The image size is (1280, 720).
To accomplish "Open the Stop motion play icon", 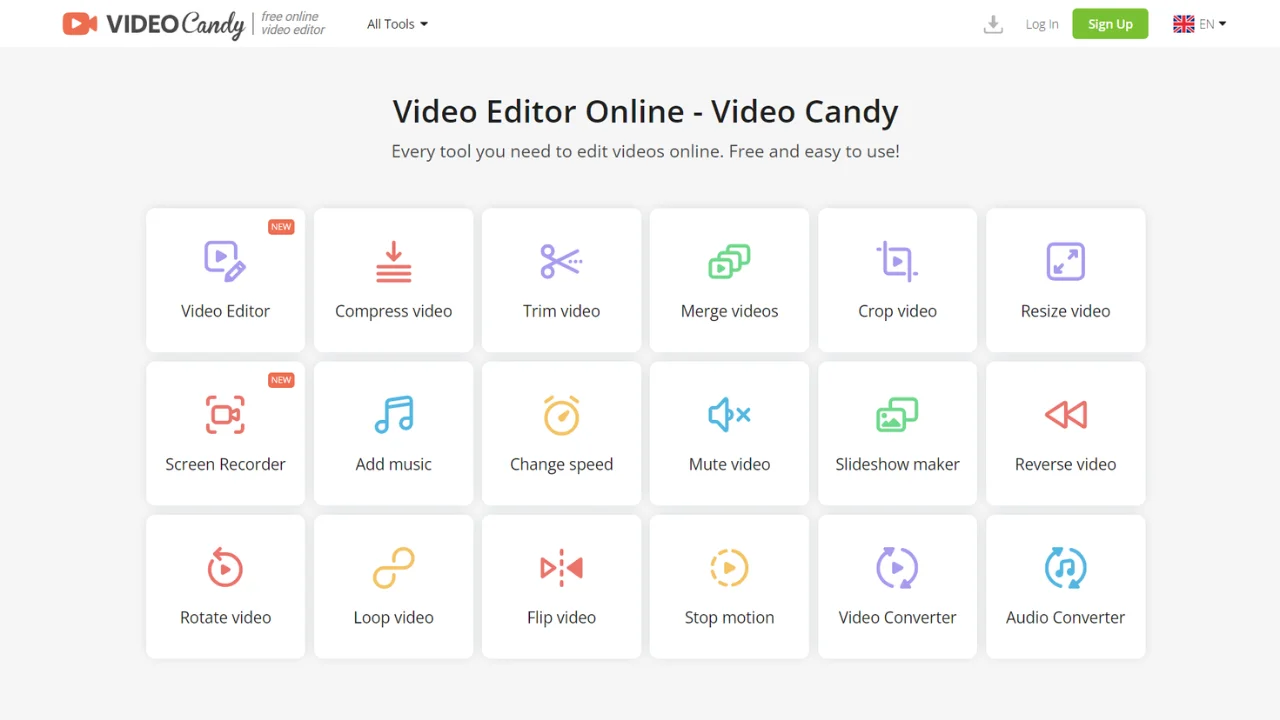I will (729, 568).
